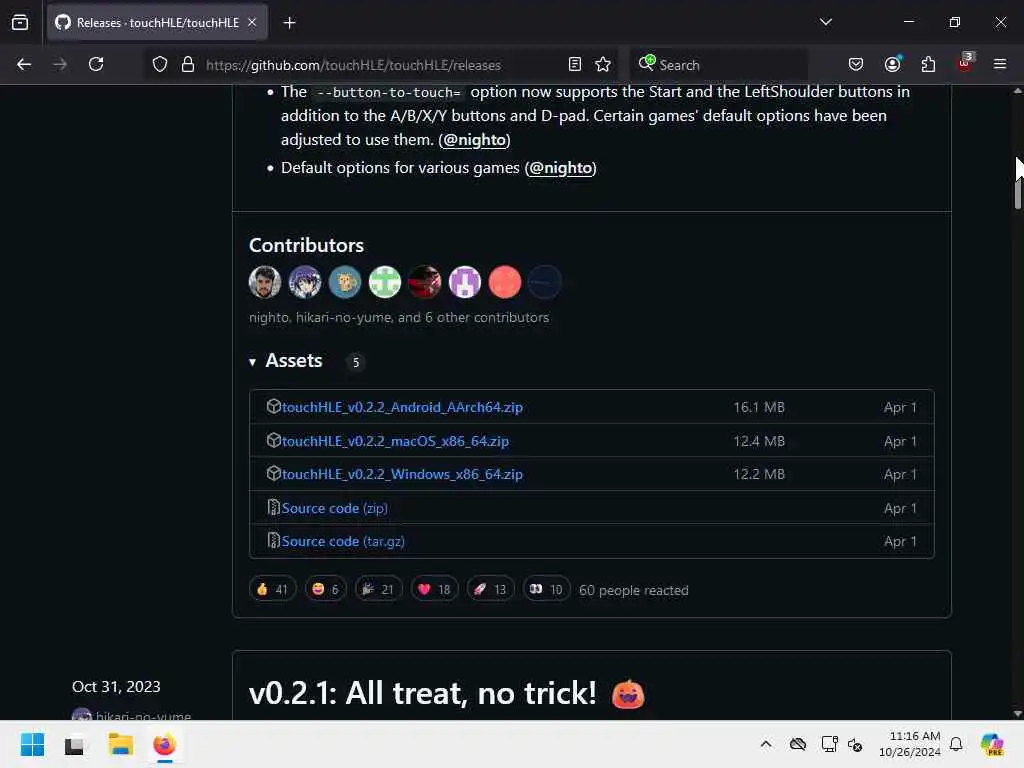Click the '60 people reacted' text
The height and width of the screenshot is (768, 1024).
[633, 590]
